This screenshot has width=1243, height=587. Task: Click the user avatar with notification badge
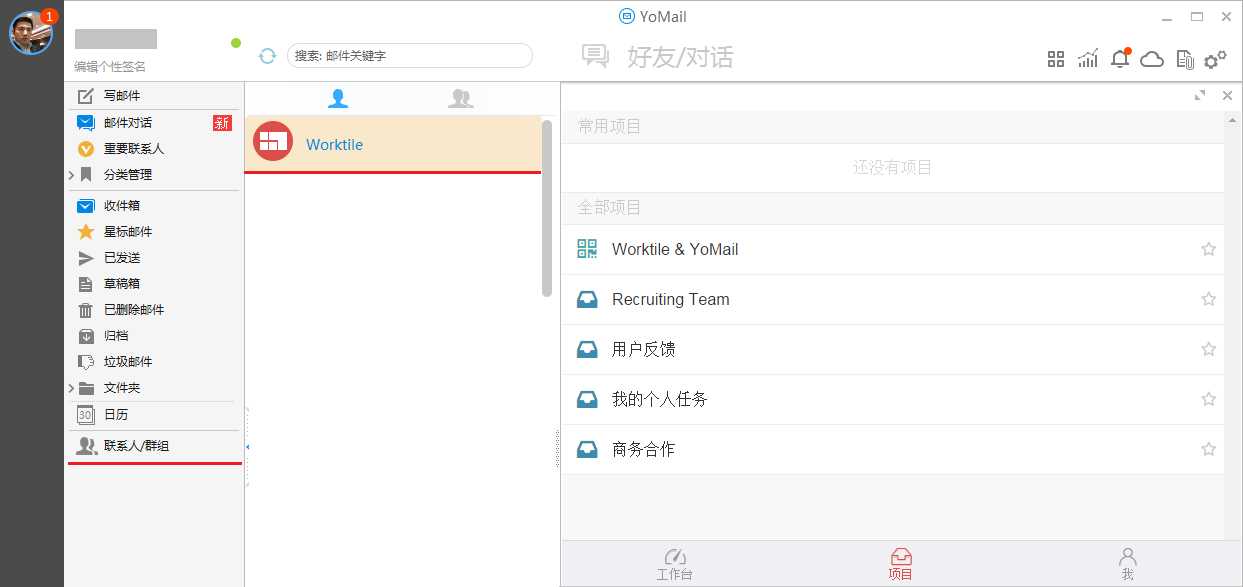pos(31,32)
